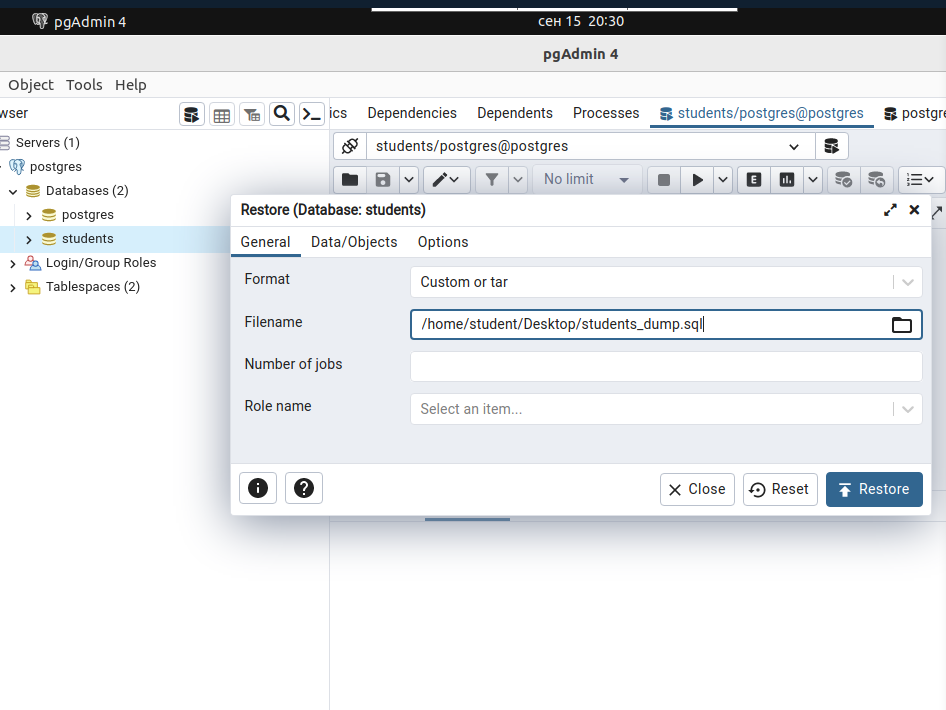Viewport: 946px width, 710px height.
Task: Click the Reset button
Action: [780, 489]
